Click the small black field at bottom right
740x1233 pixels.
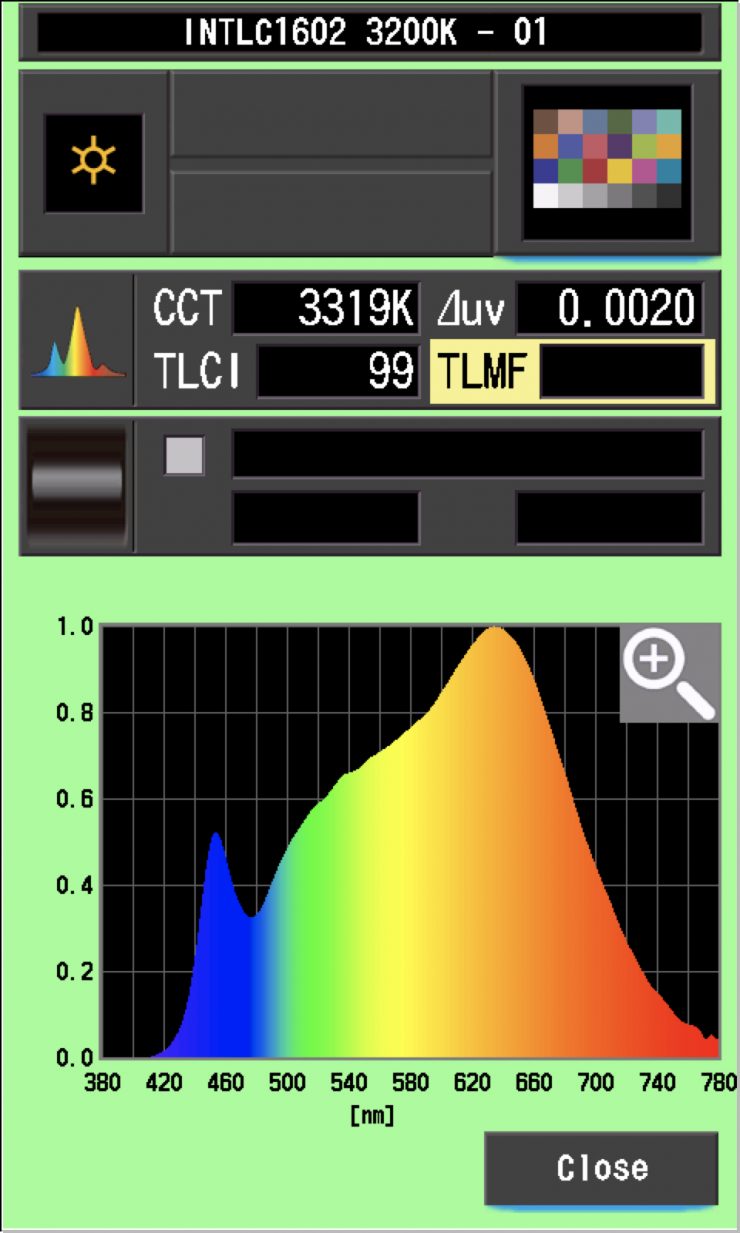click(x=609, y=518)
